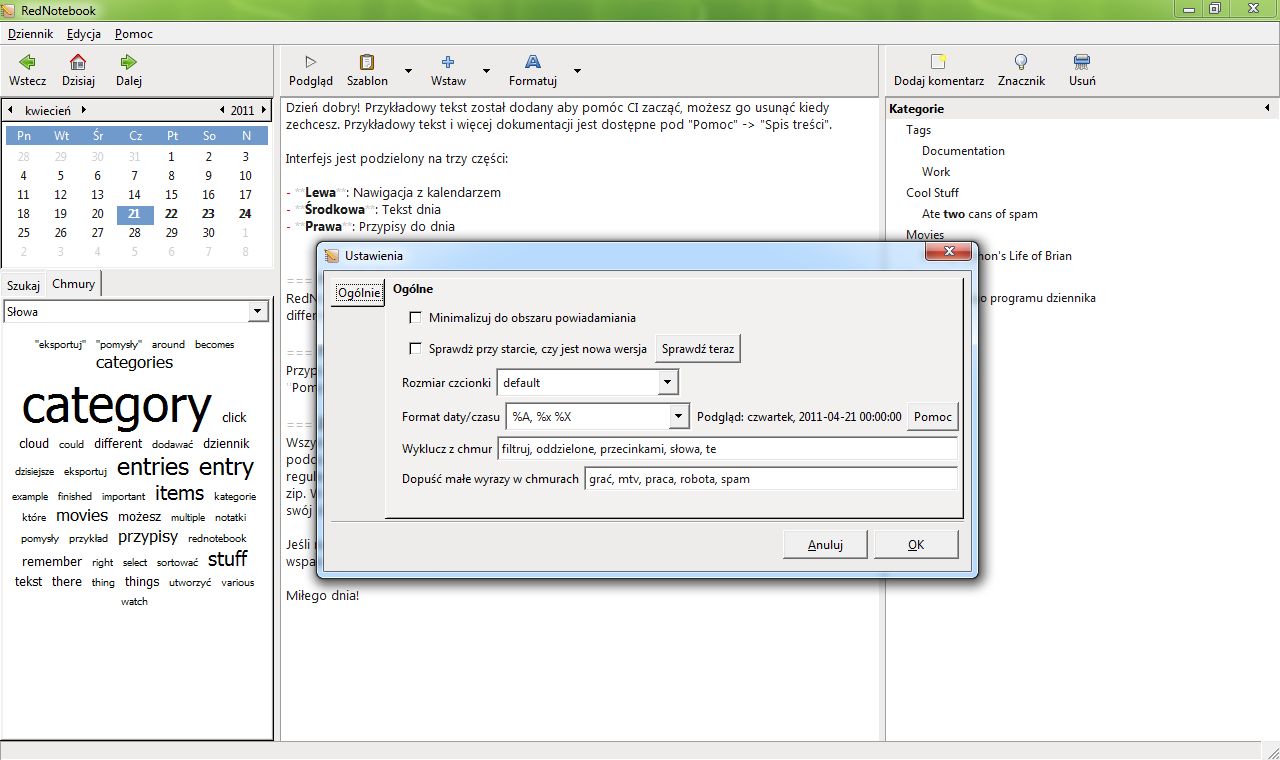Select "Ate two cans of spam" entry
The width and height of the screenshot is (1280, 760).
click(980, 214)
